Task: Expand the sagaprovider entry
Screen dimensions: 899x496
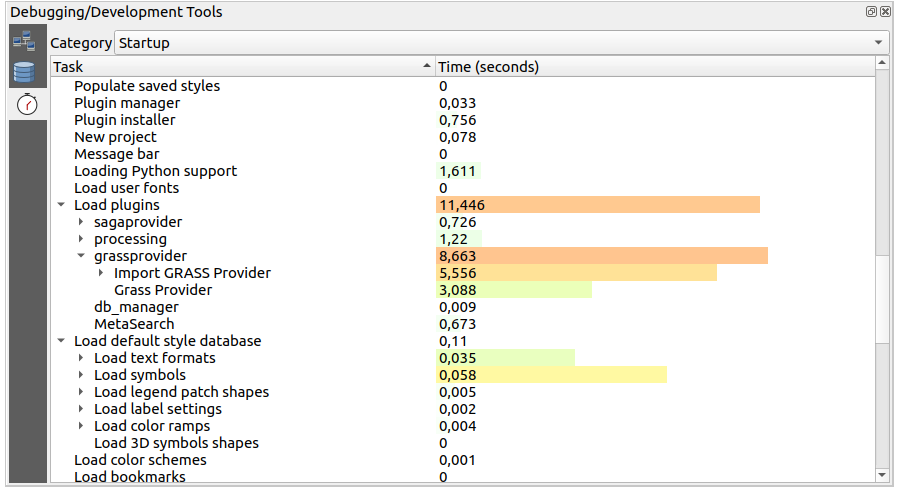Action: click(x=82, y=222)
